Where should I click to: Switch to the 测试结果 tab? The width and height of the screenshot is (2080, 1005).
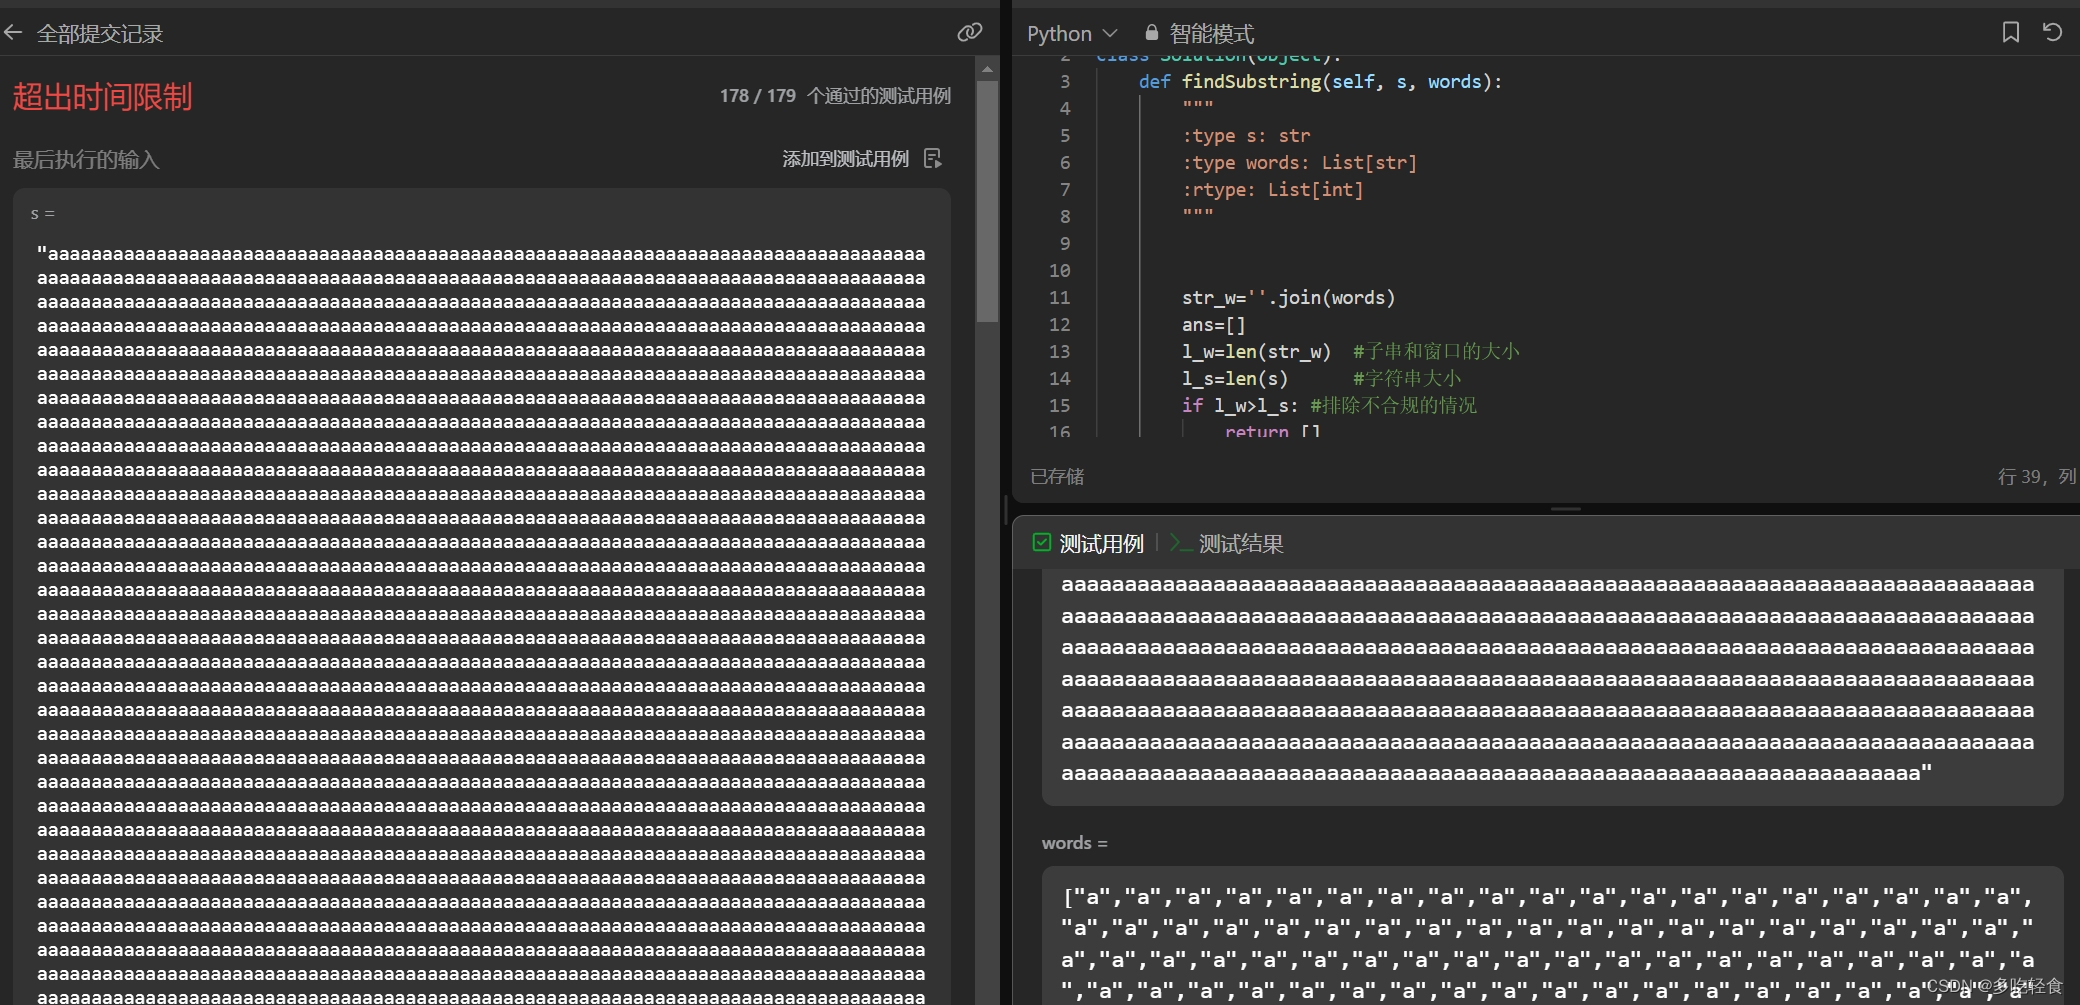point(1227,543)
